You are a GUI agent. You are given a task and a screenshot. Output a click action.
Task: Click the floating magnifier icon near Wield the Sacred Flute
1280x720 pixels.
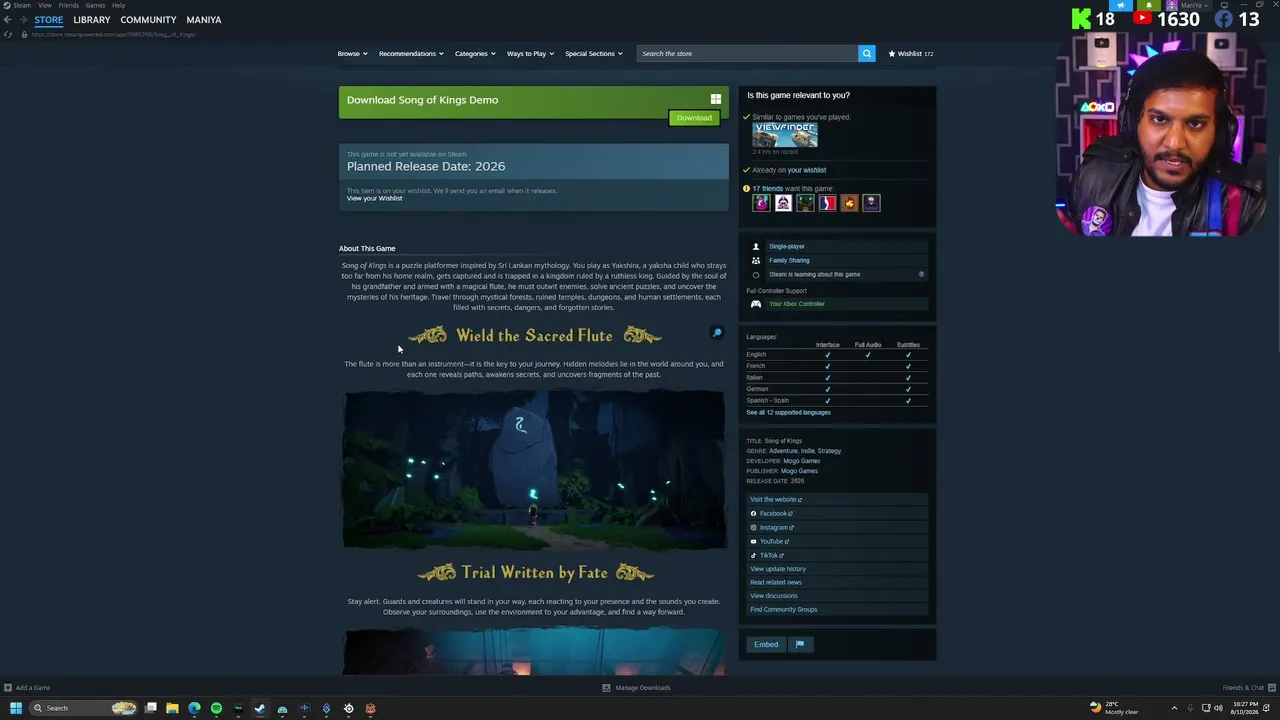717,333
